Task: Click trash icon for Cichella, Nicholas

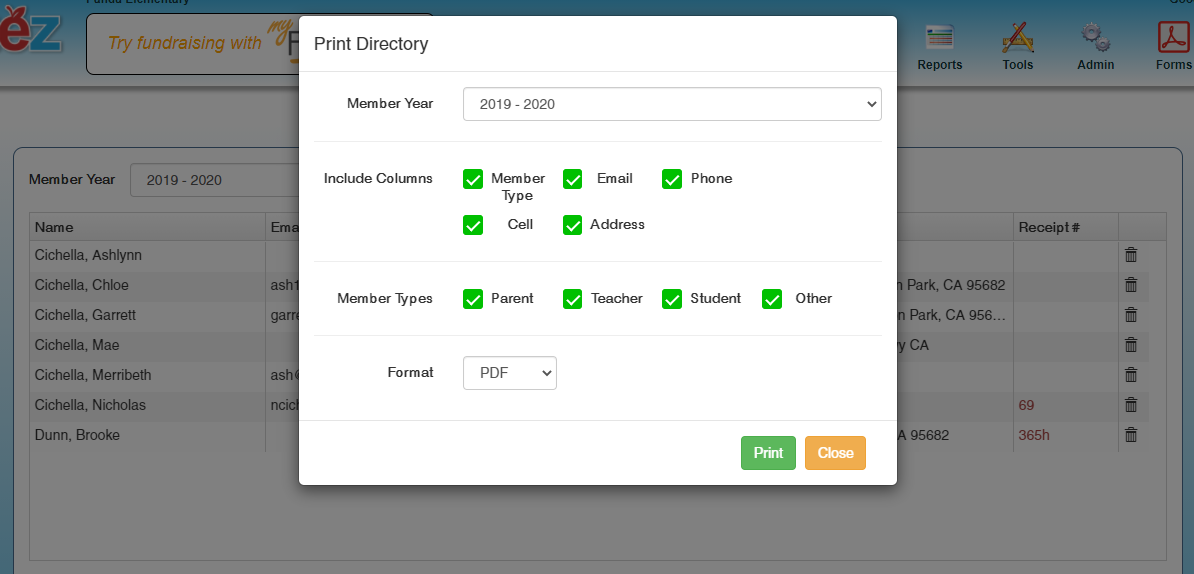Action: pos(1131,405)
